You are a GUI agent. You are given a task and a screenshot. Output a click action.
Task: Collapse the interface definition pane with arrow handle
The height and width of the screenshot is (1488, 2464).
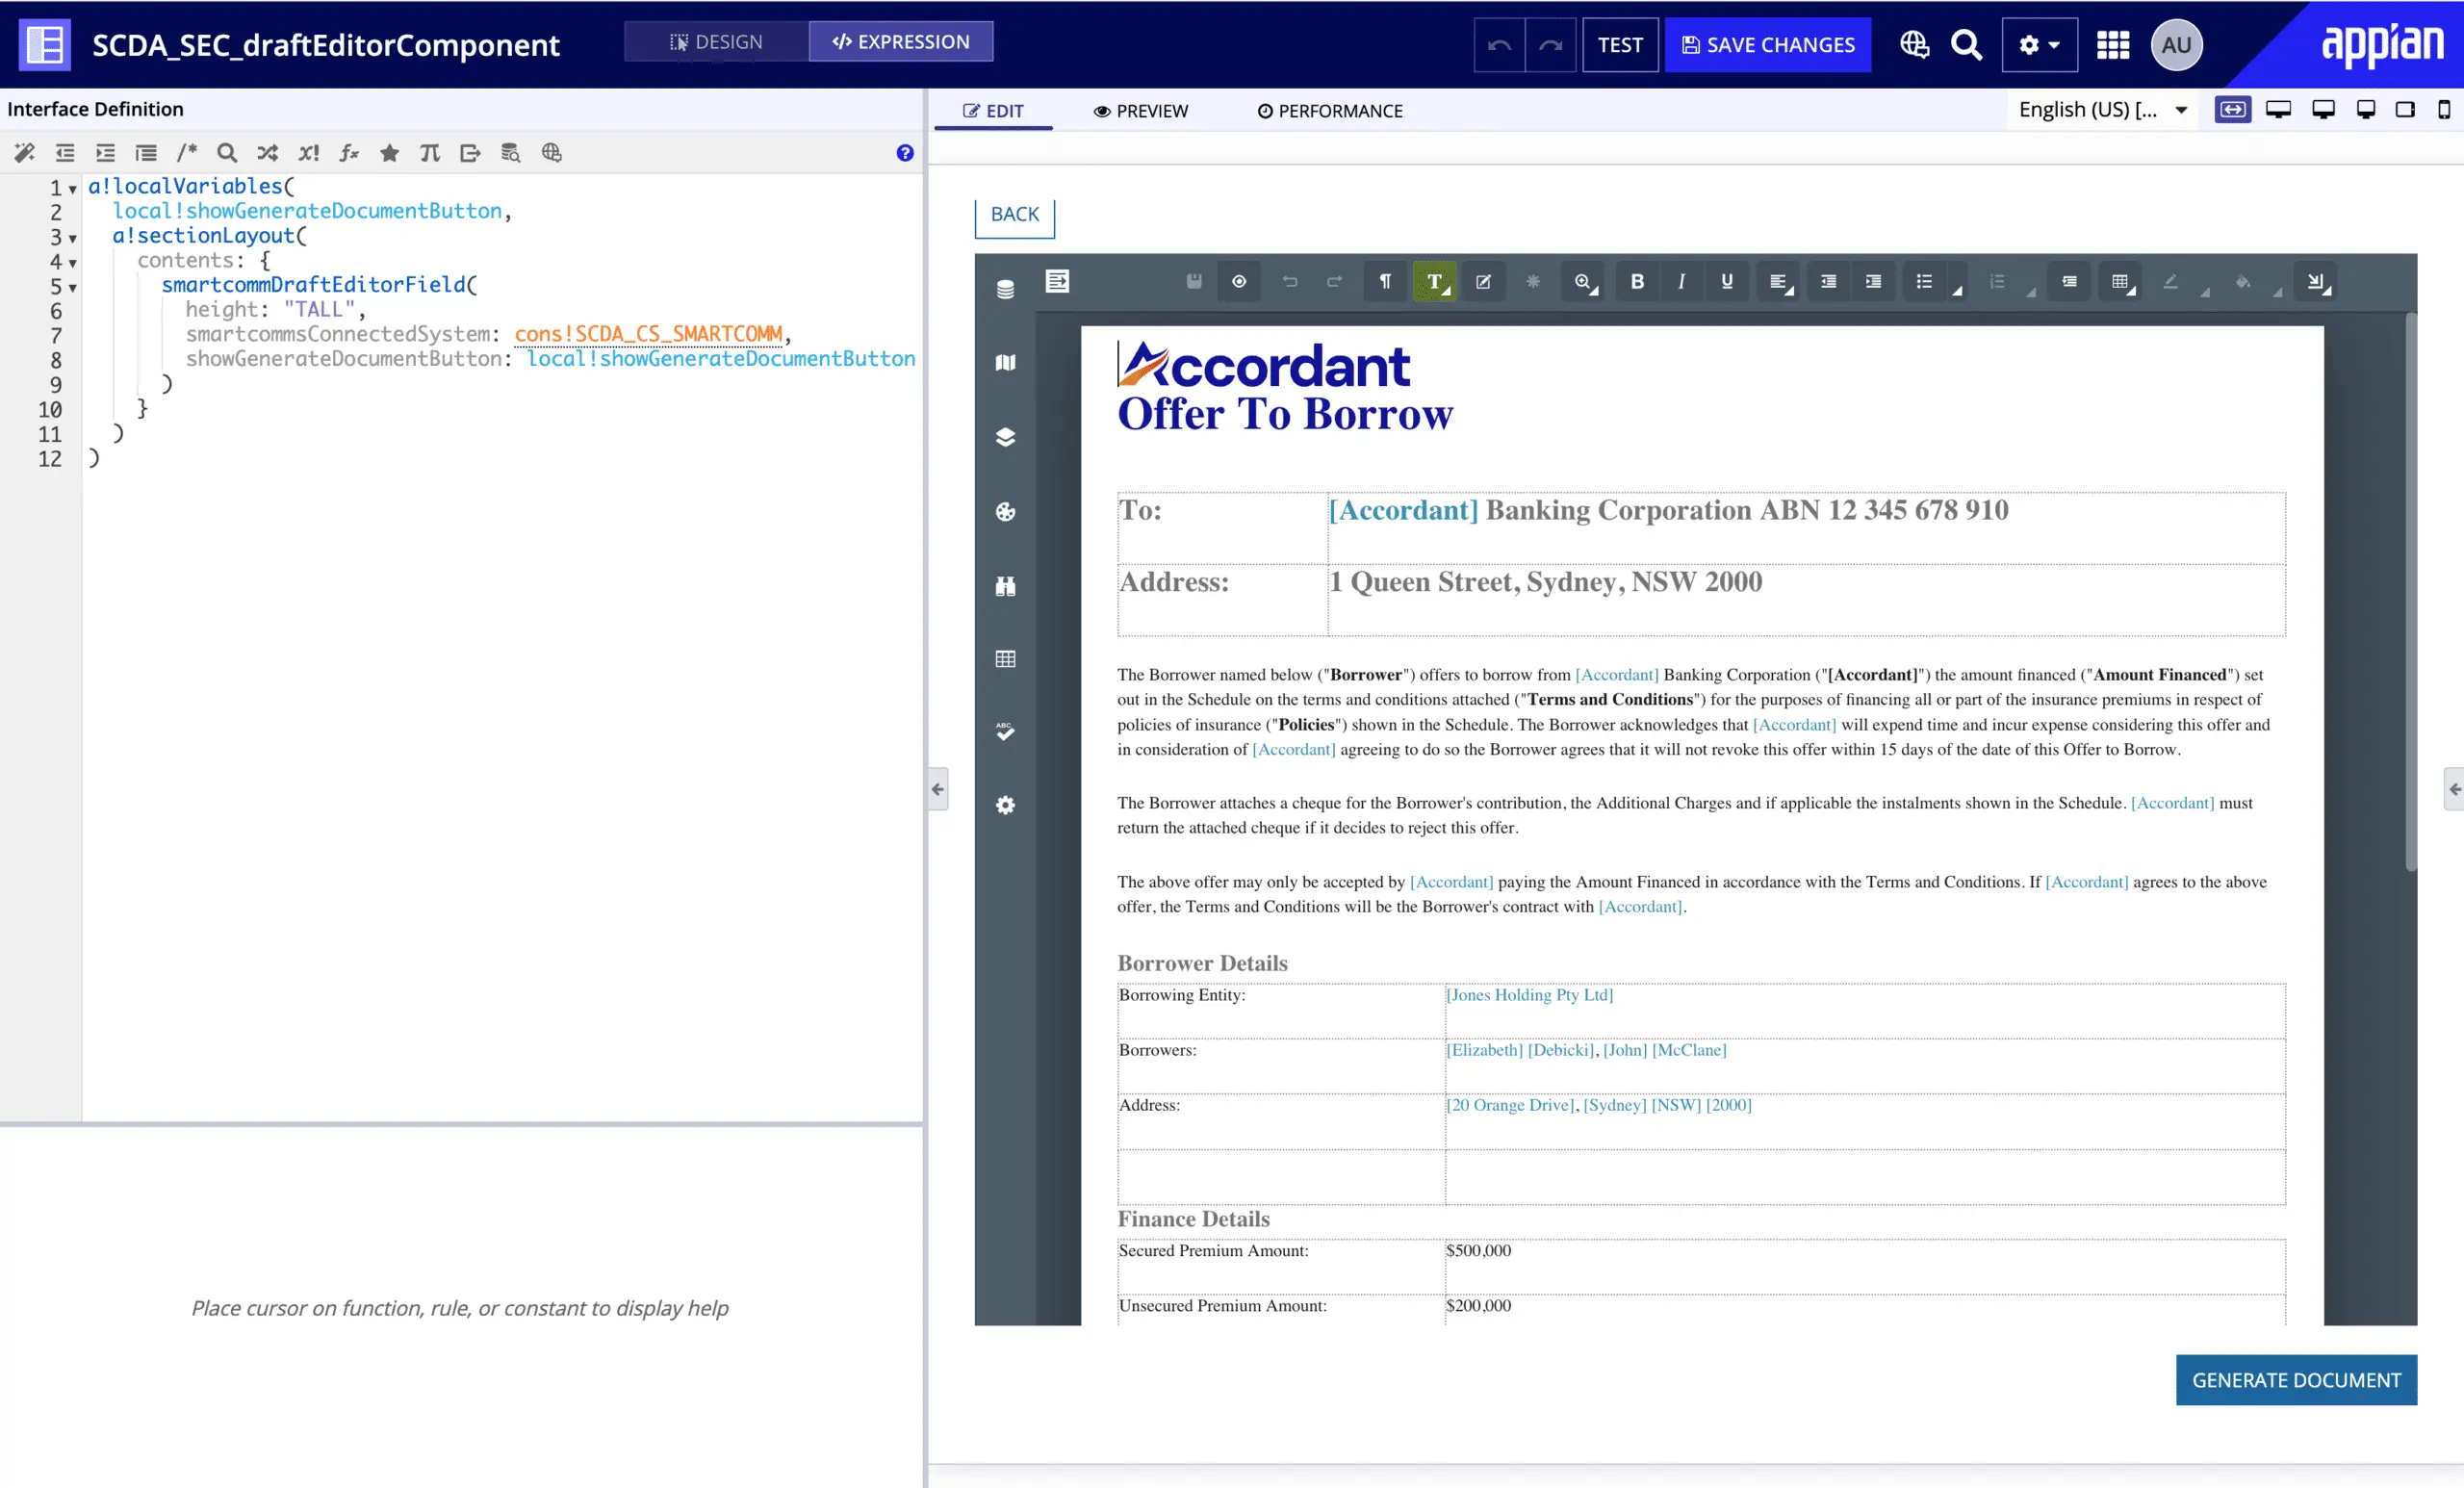pos(937,789)
